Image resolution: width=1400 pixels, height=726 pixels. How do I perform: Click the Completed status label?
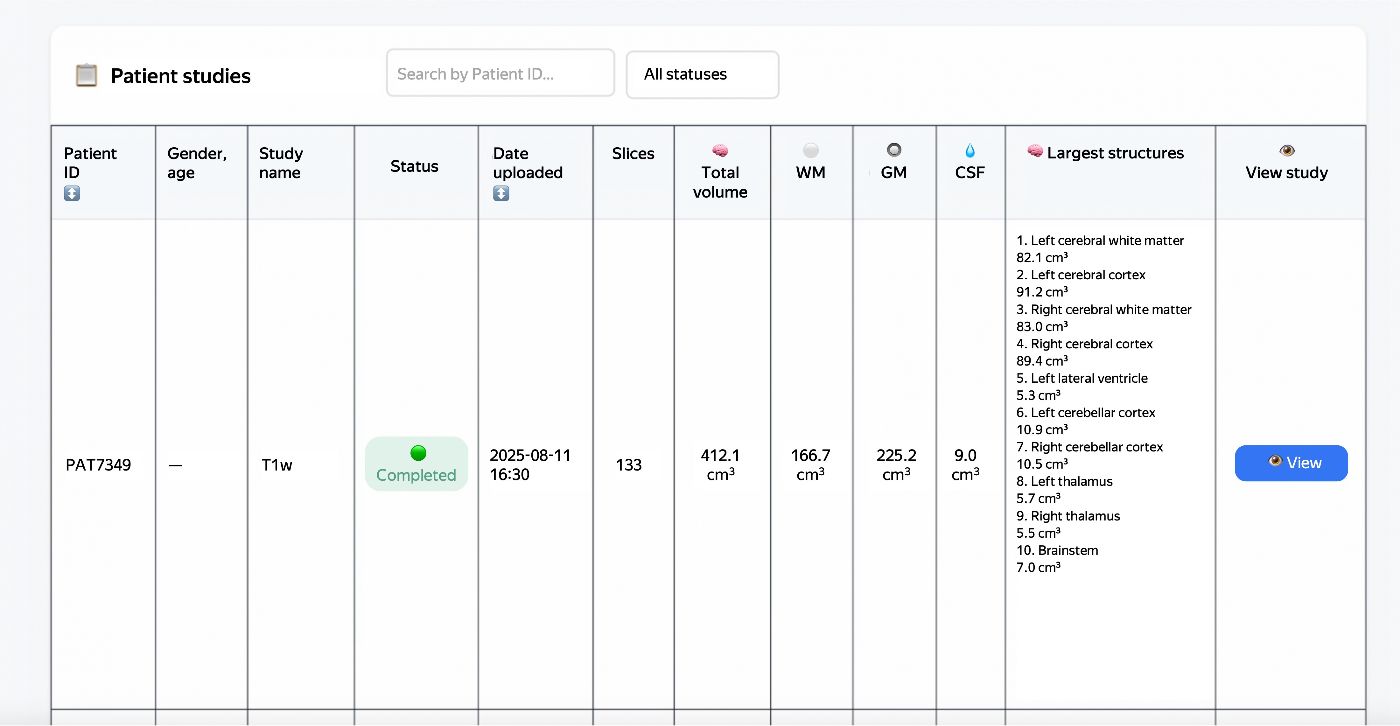point(416,475)
